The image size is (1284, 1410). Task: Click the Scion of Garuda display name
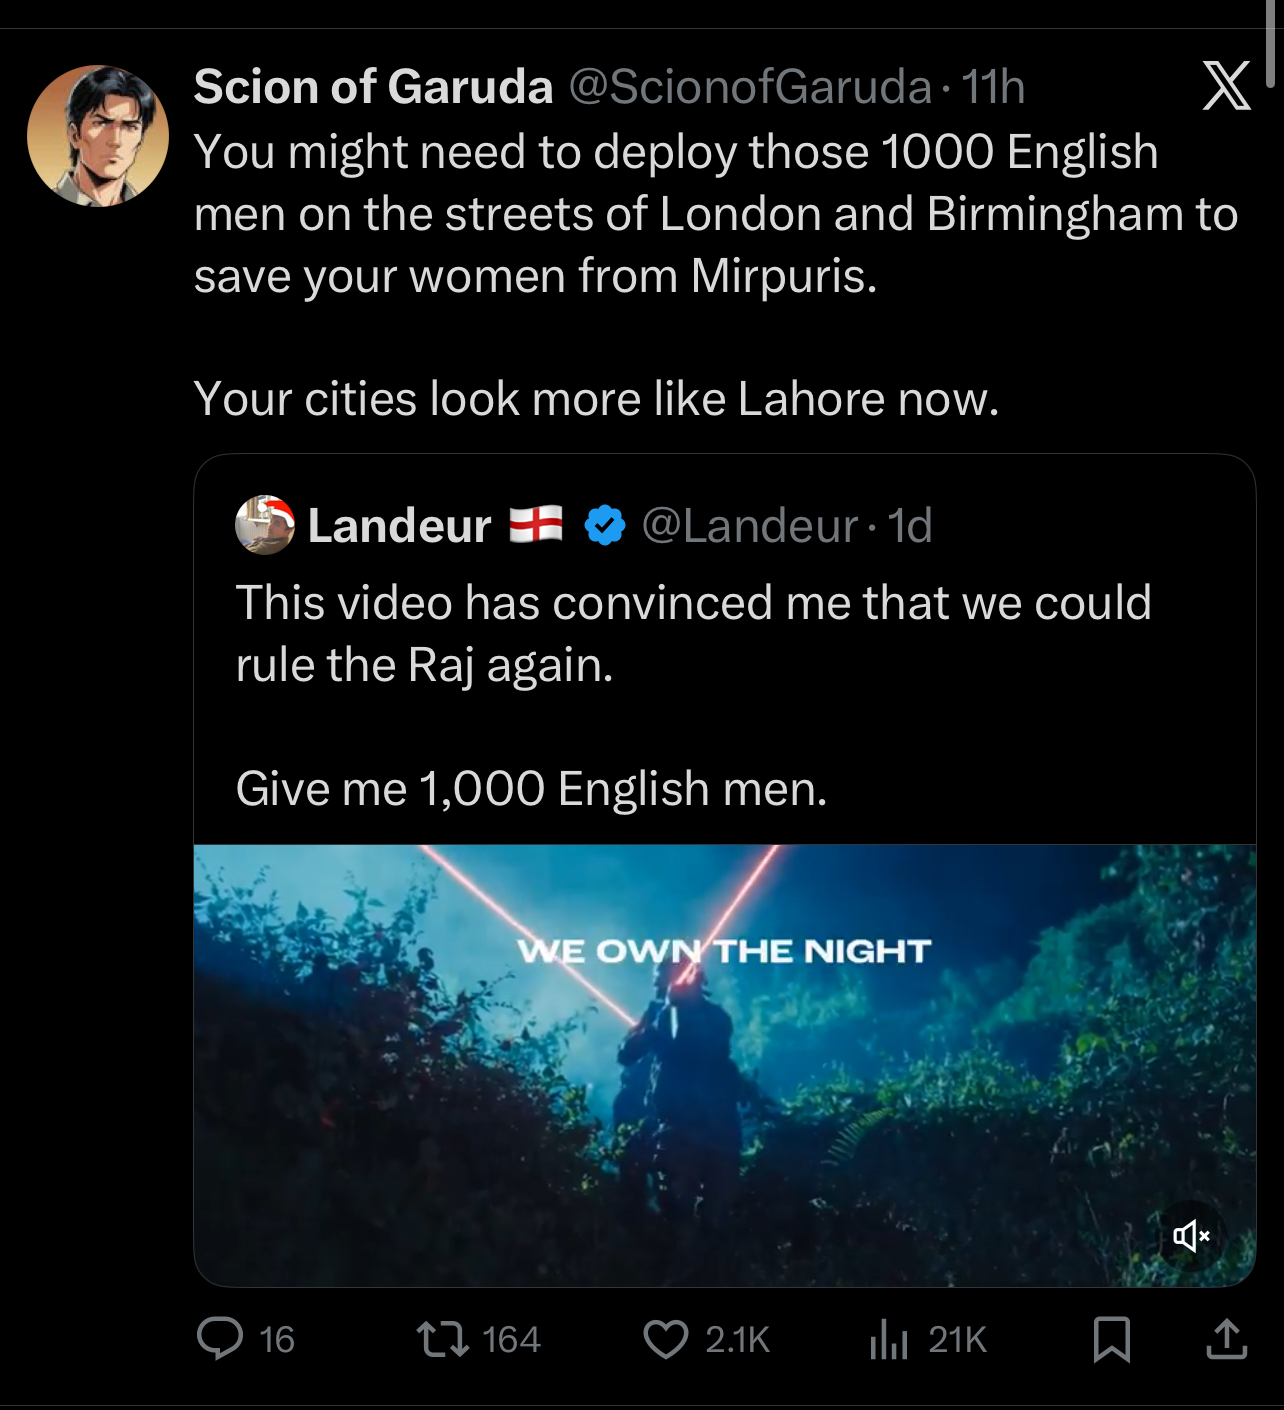pyautogui.click(x=373, y=87)
